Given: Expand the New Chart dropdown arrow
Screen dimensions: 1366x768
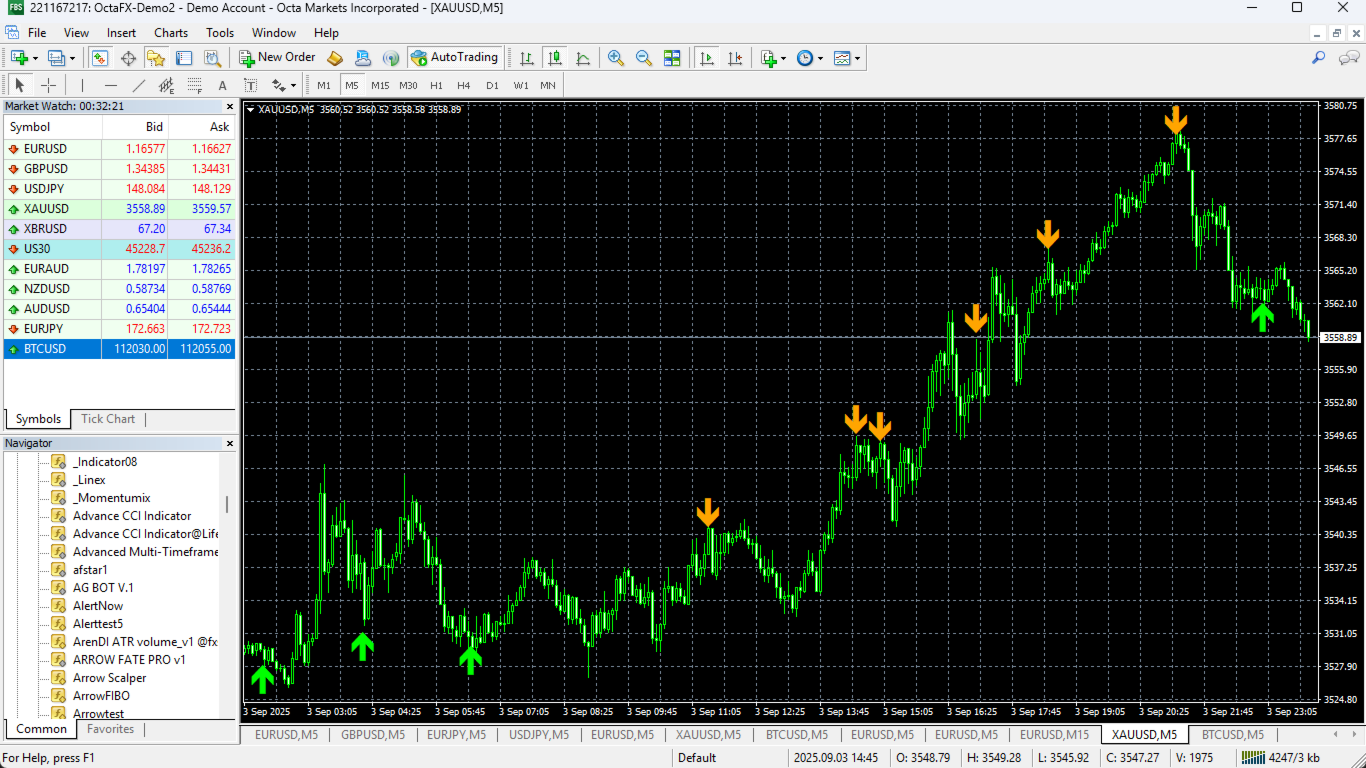Looking at the screenshot, I should tap(35, 58).
